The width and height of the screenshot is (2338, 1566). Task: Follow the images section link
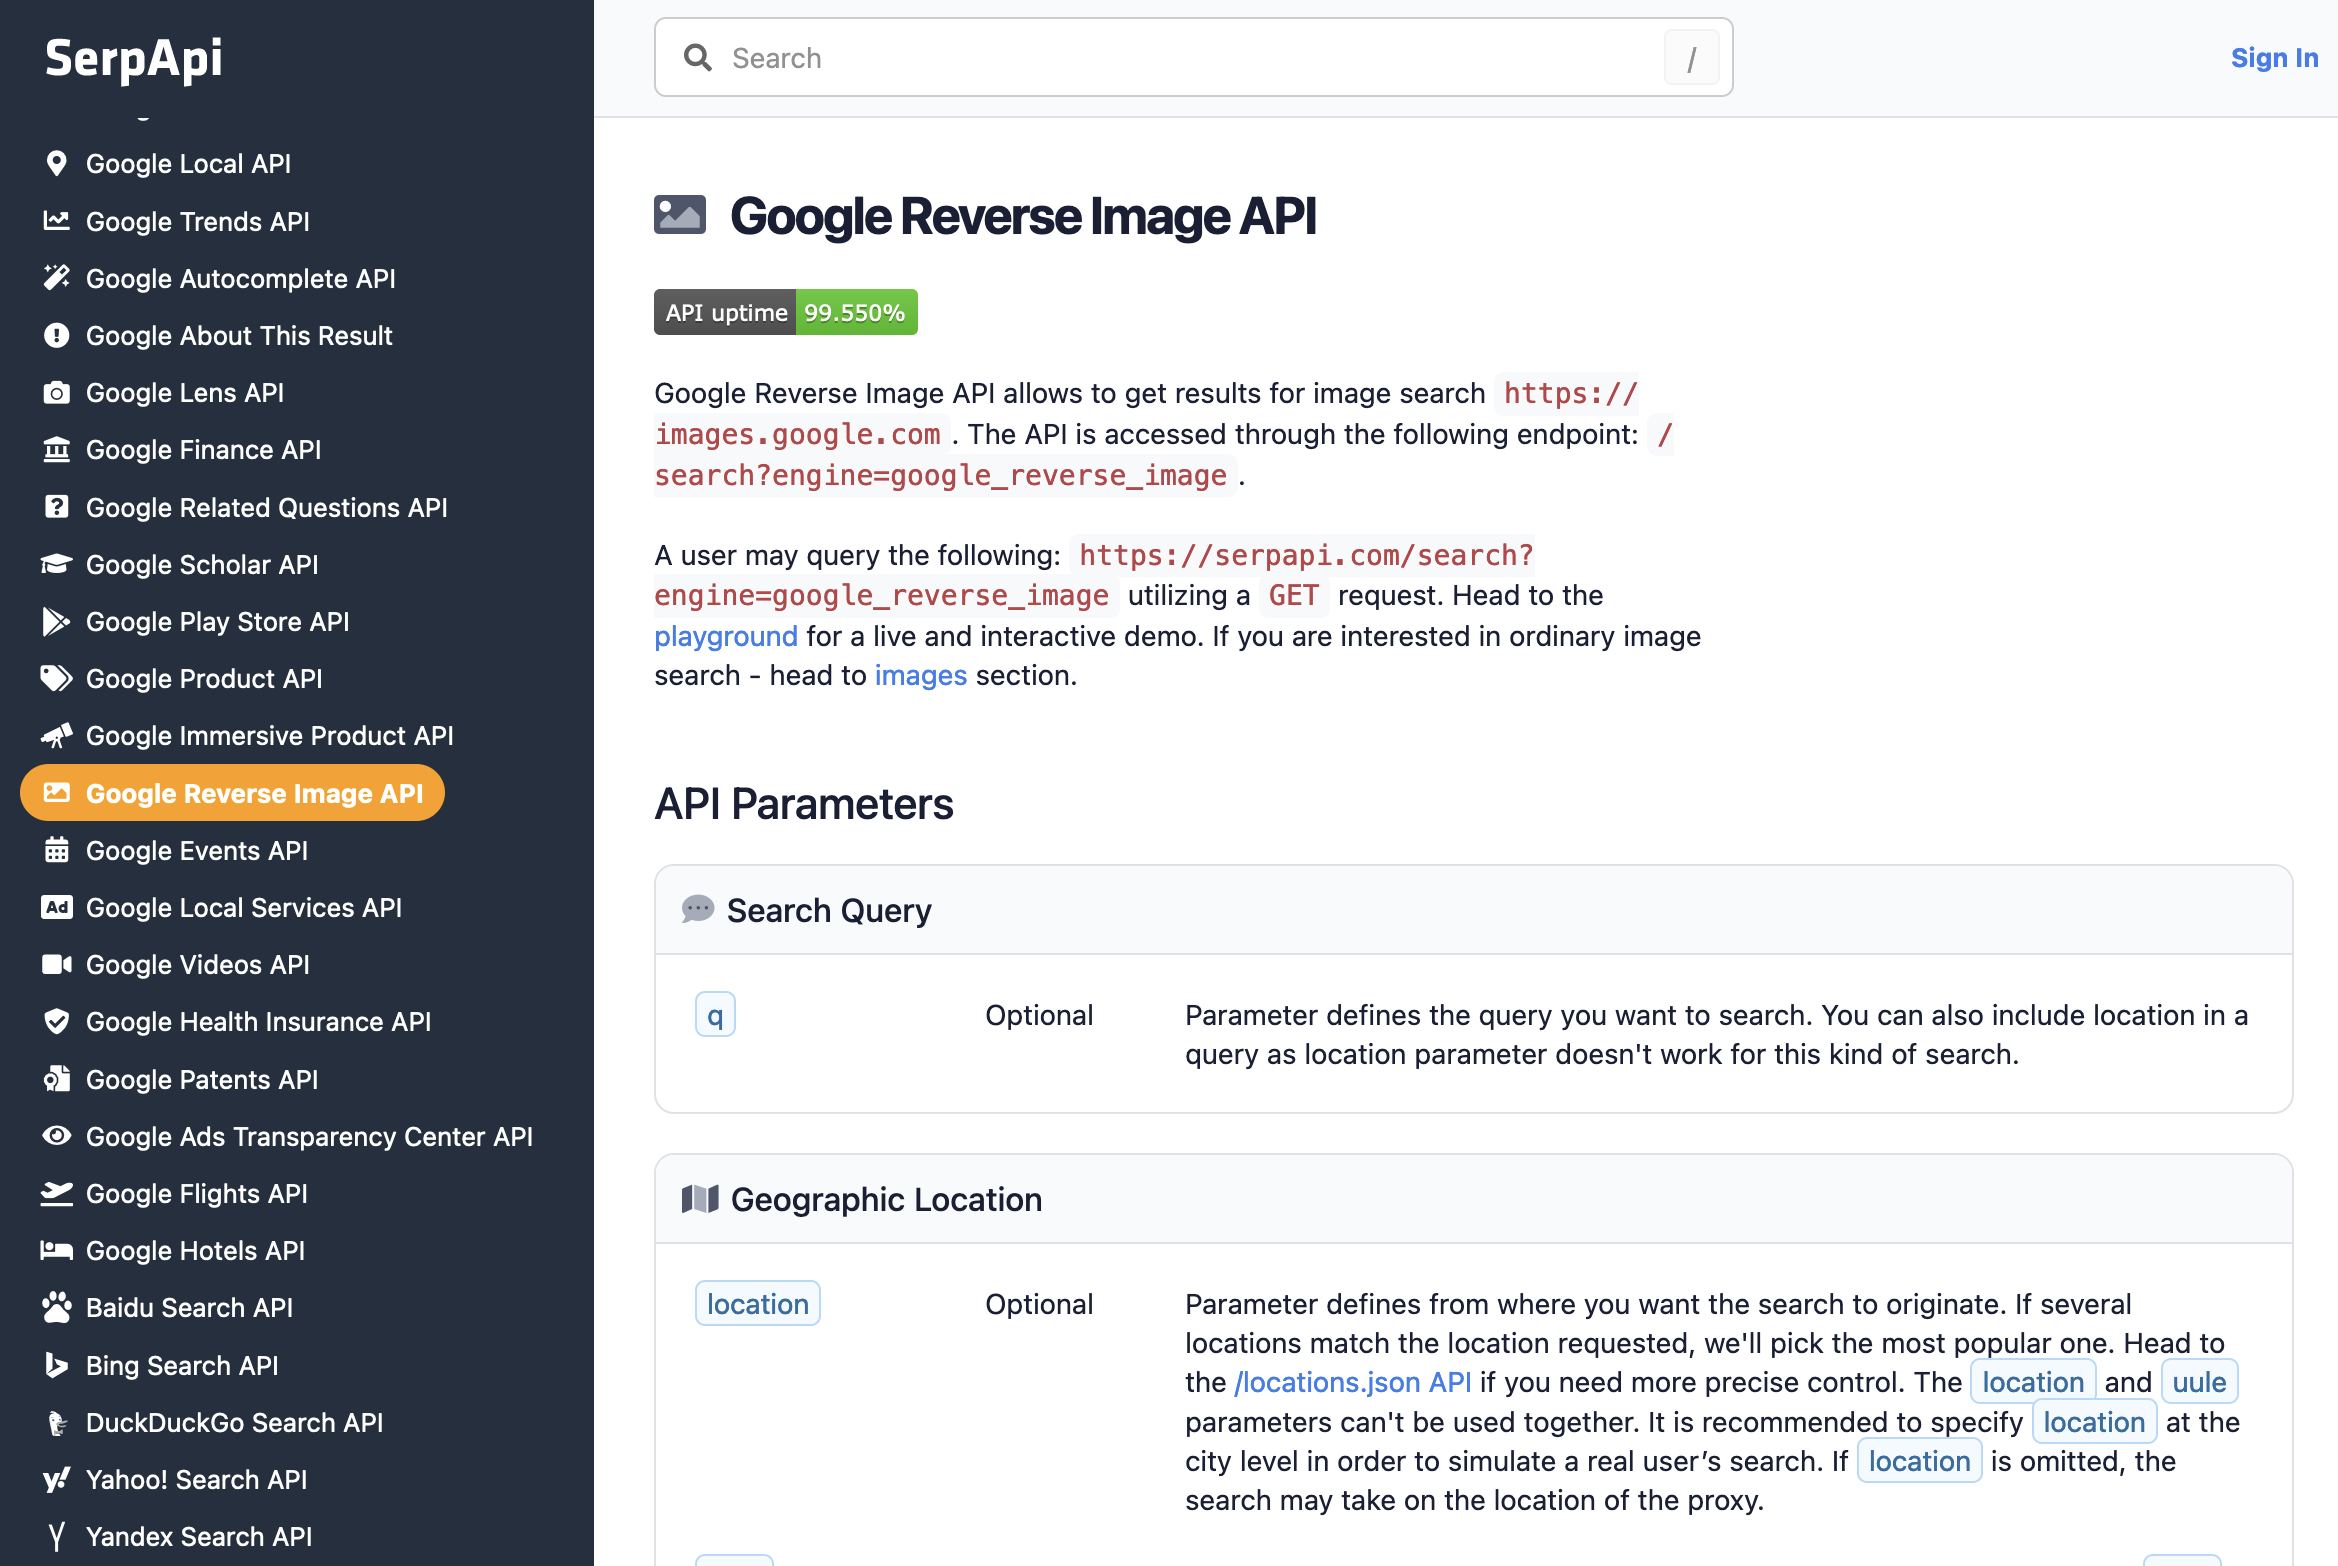pyautogui.click(x=920, y=676)
